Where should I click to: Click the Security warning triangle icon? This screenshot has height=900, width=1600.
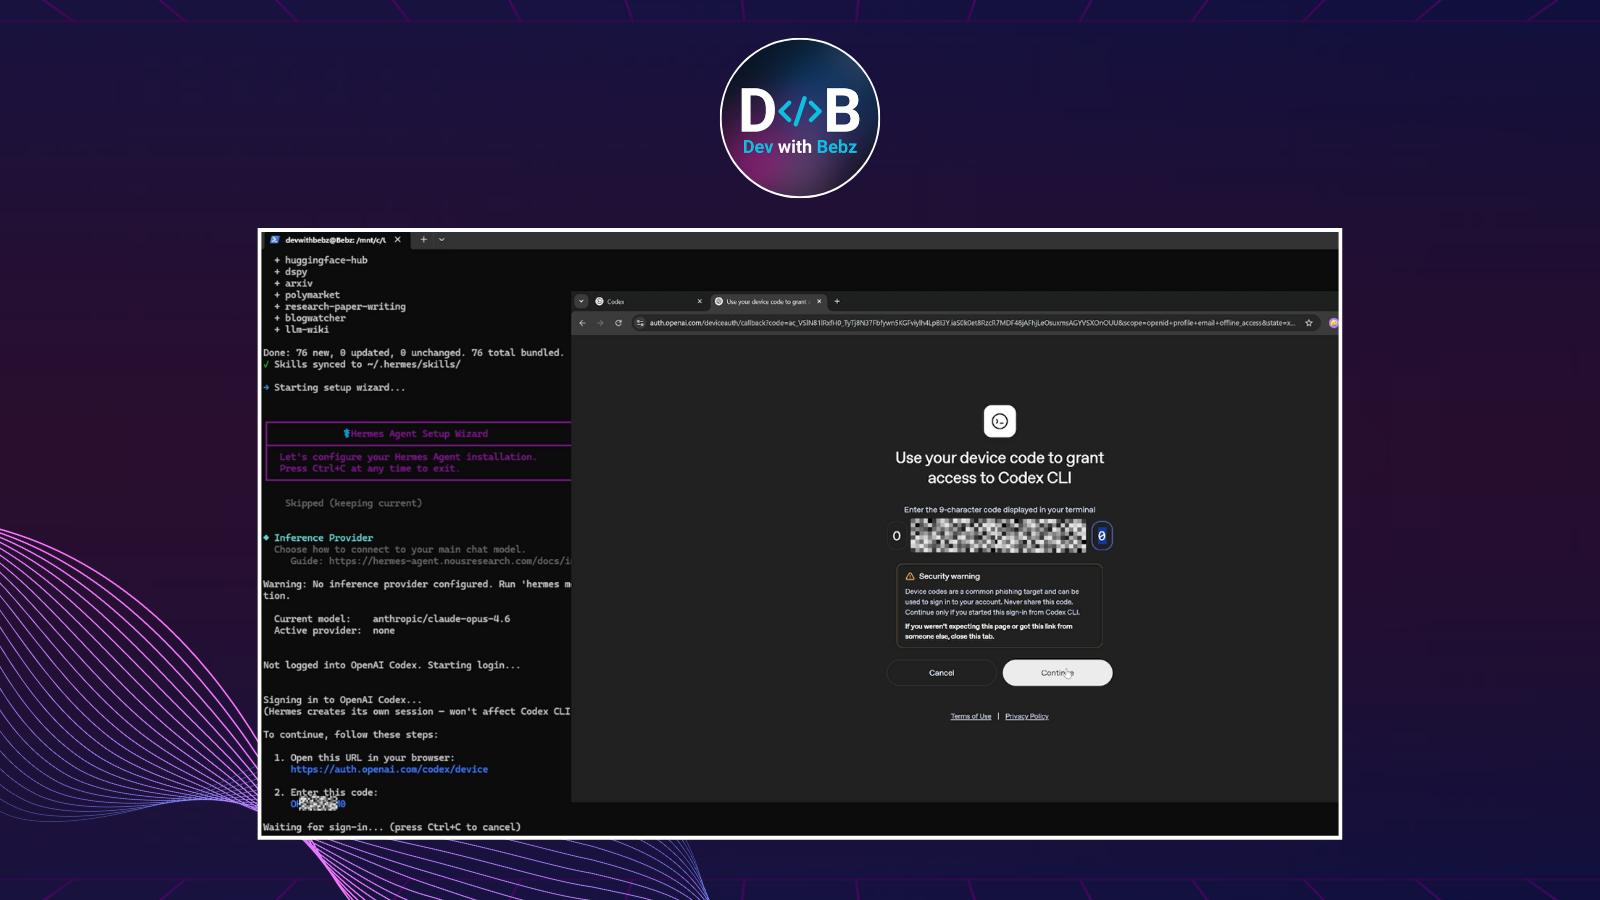point(910,577)
